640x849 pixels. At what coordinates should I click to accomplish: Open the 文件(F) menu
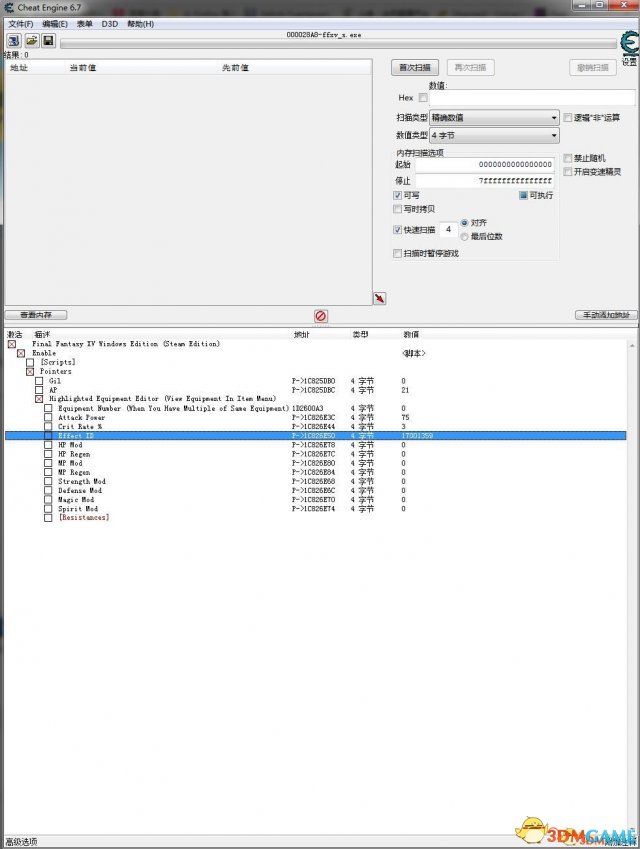pos(21,24)
